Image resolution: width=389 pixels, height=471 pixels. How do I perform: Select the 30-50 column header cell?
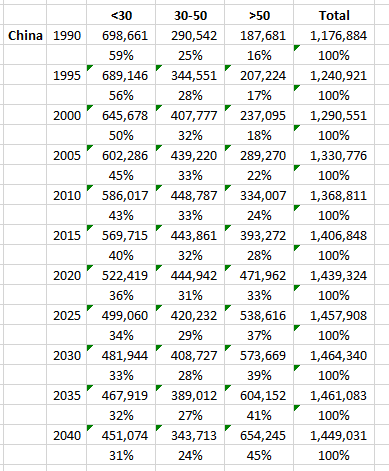click(x=190, y=15)
